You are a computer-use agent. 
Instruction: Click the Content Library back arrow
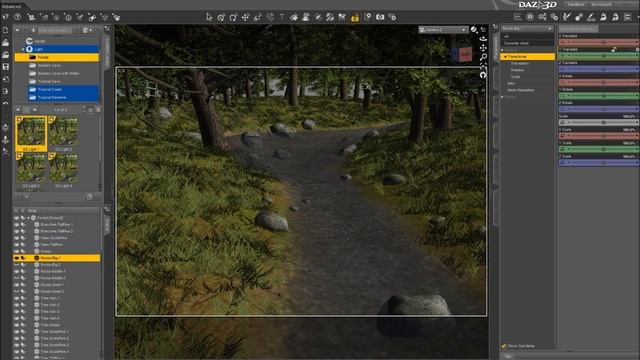pyautogui.click(x=17, y=30)
